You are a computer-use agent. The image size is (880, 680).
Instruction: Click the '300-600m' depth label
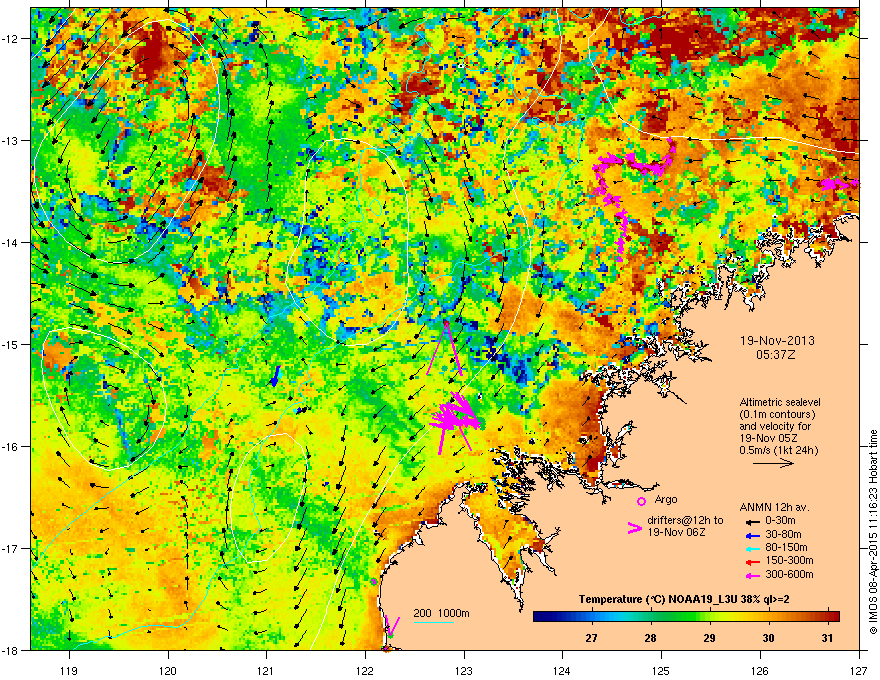click(789, 574)
